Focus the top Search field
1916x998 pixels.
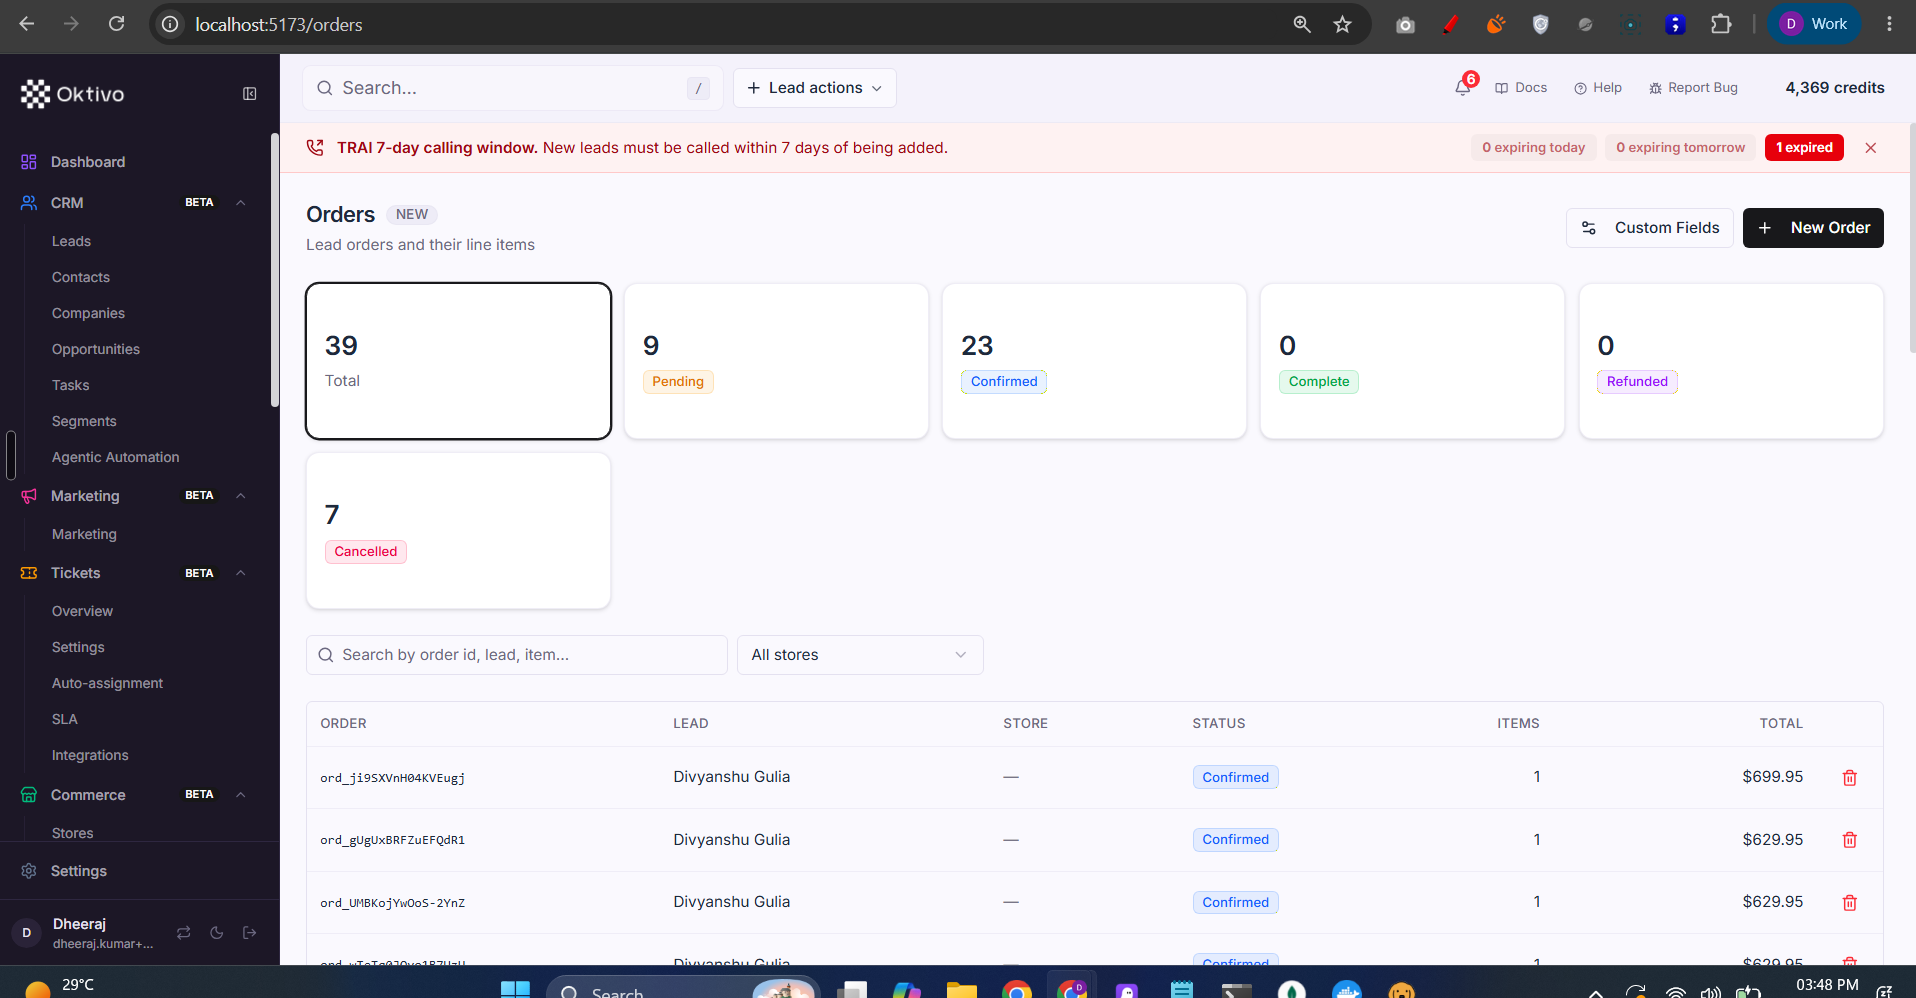point(513,88)
